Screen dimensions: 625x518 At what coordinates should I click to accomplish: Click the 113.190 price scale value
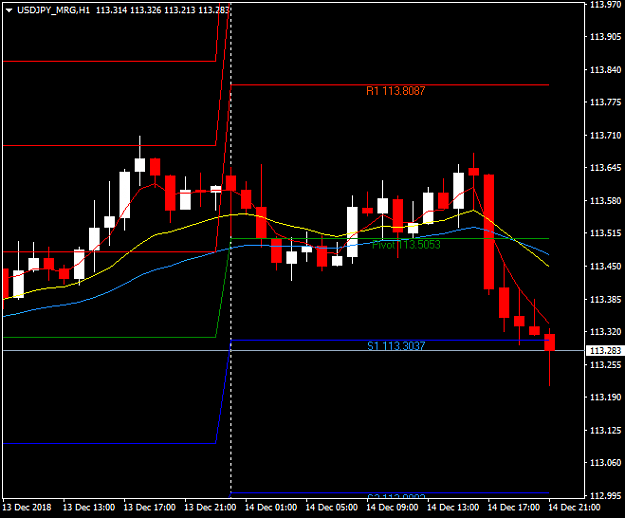(x=605, y=397)
